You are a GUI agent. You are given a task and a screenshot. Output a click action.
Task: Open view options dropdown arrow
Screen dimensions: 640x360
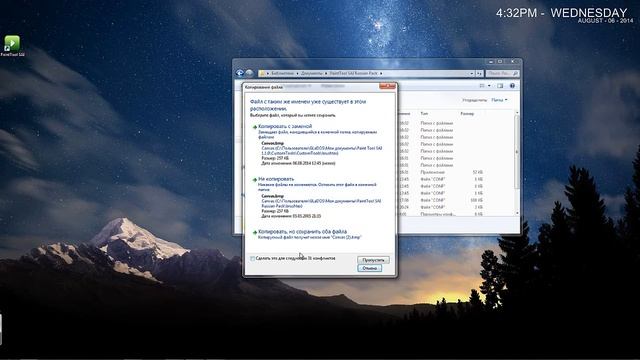(x=489, y=86)
